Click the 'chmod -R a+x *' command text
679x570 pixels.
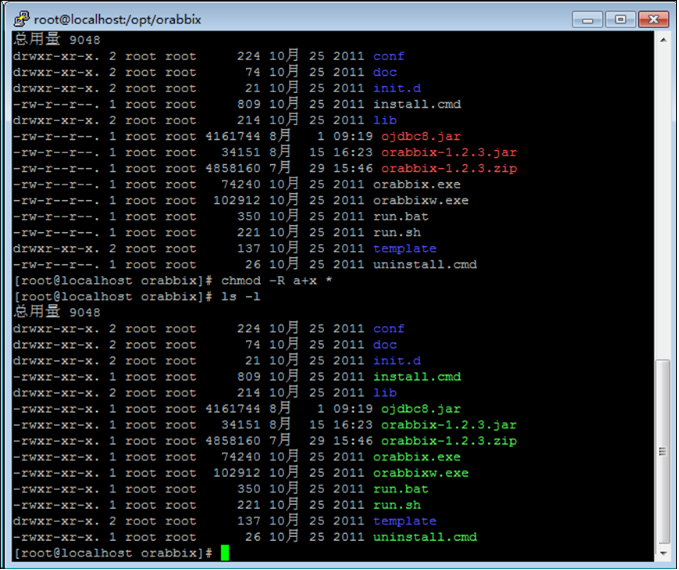click(276, 281)
